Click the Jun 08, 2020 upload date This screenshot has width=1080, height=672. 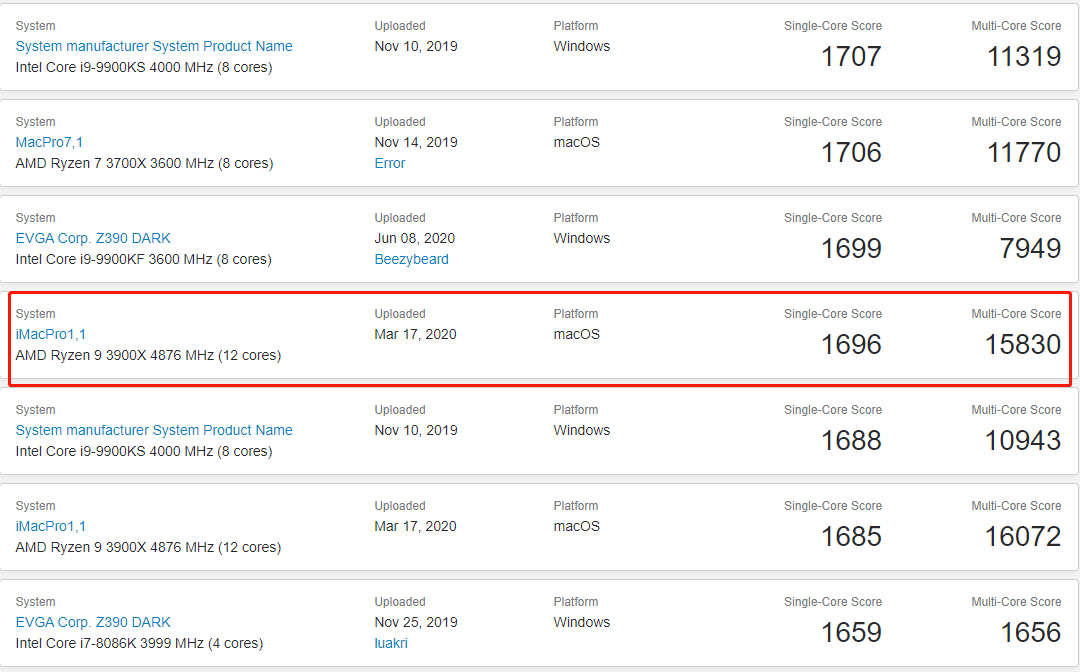click(415, 238)
